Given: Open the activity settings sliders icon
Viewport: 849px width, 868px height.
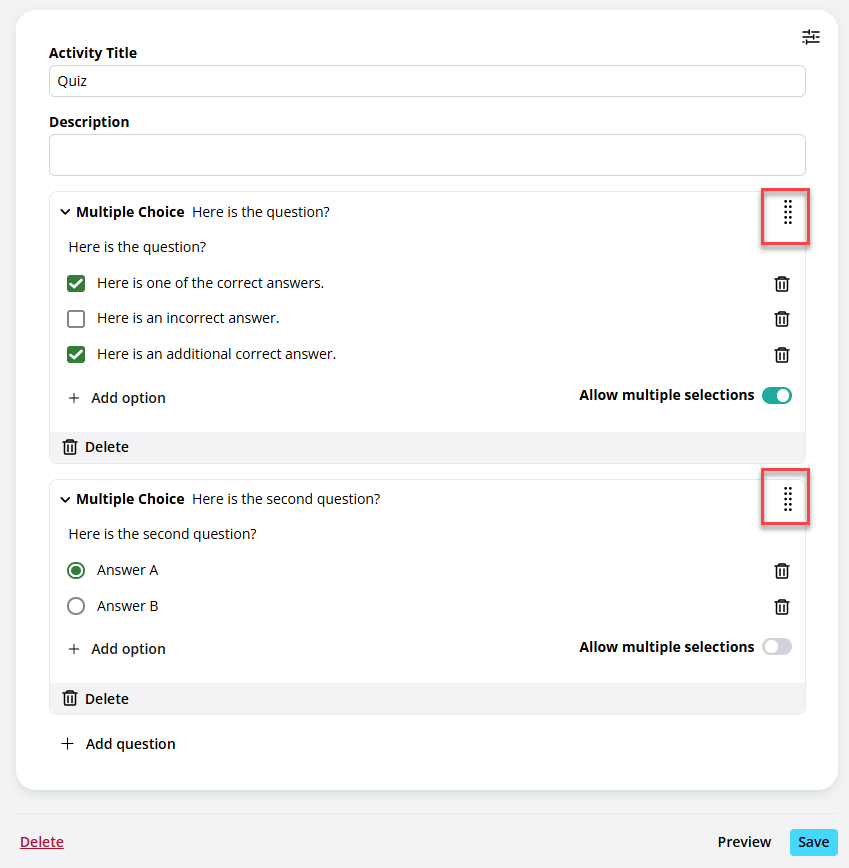Looking at the screenshot, I should [x=811, y=37].
